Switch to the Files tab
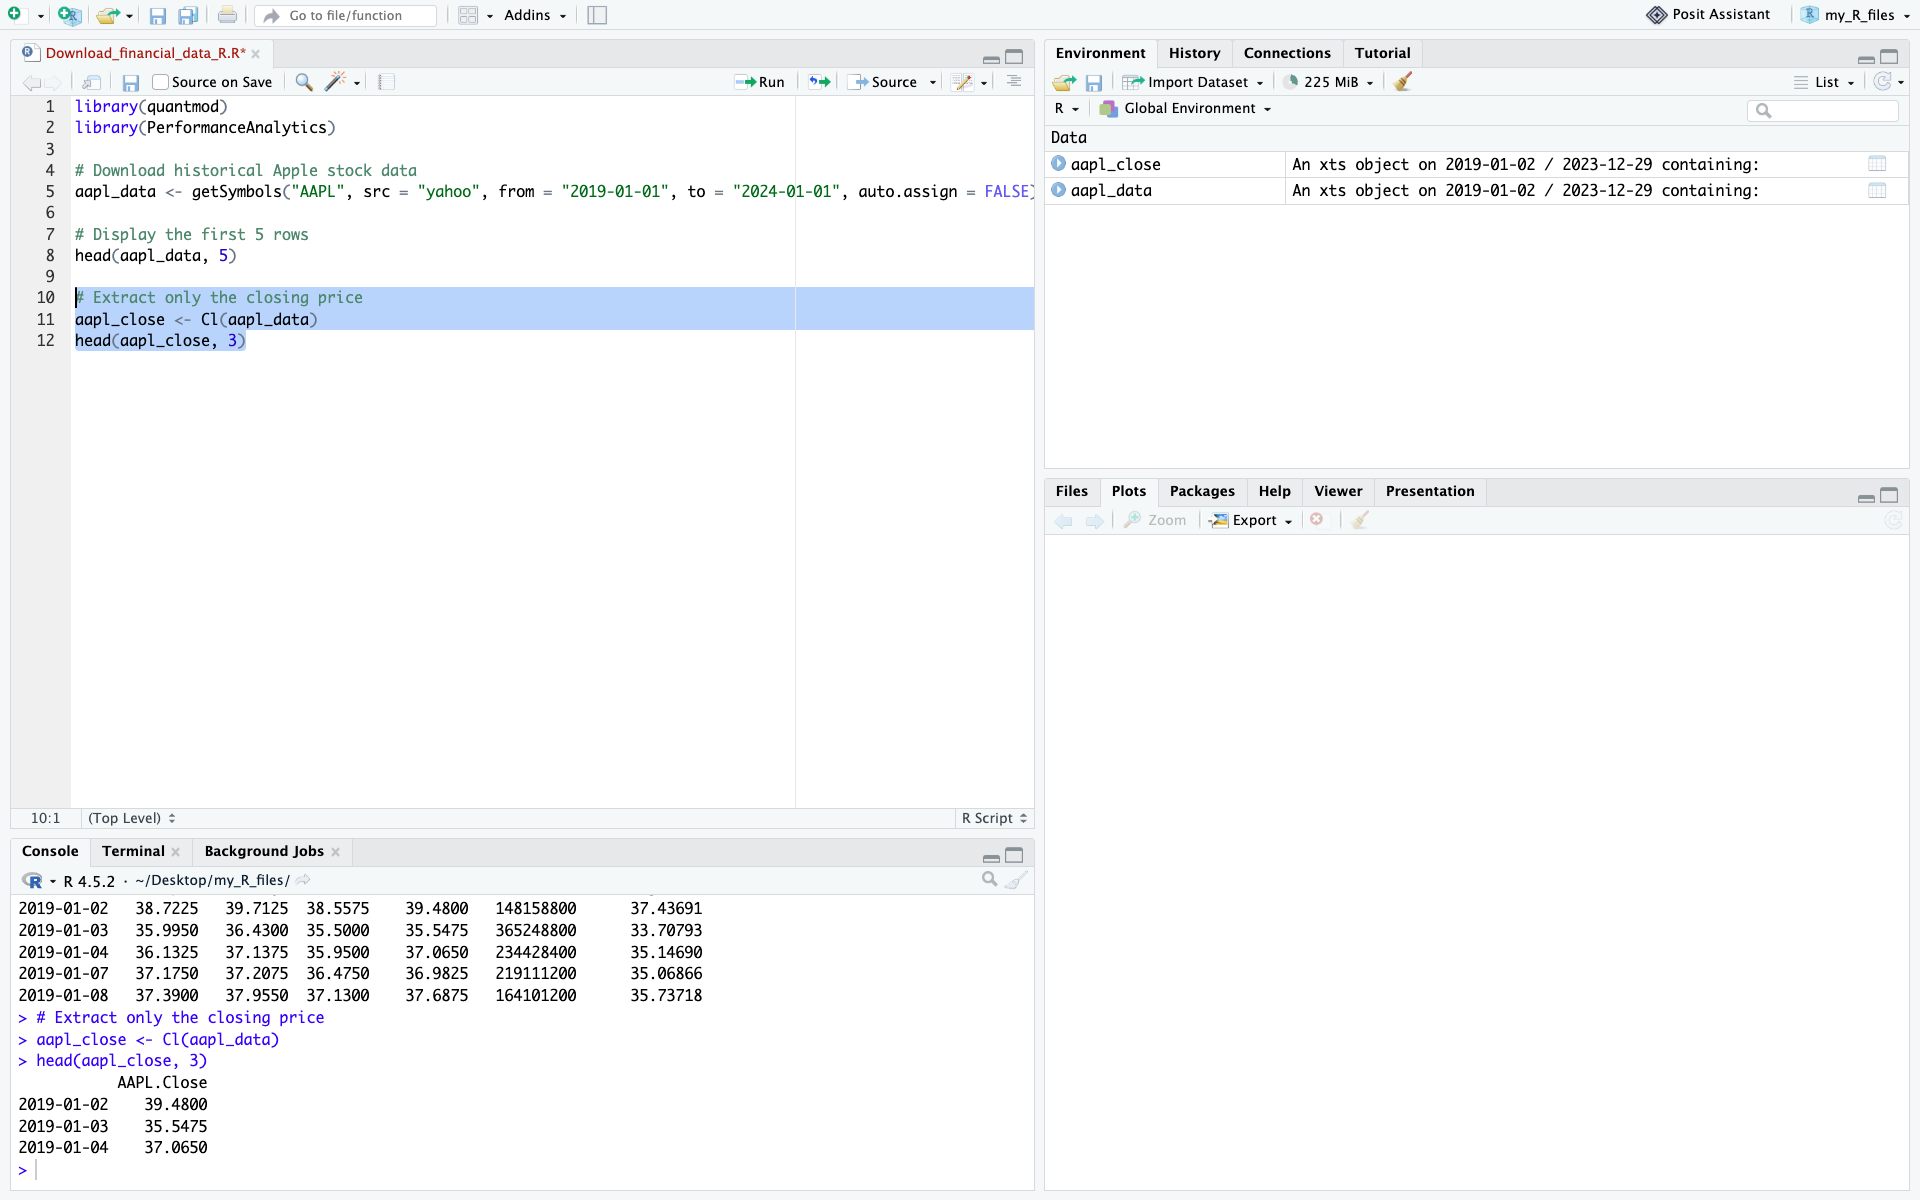This screenshot has height=1200, width=1920. [x=1071, y=491]
